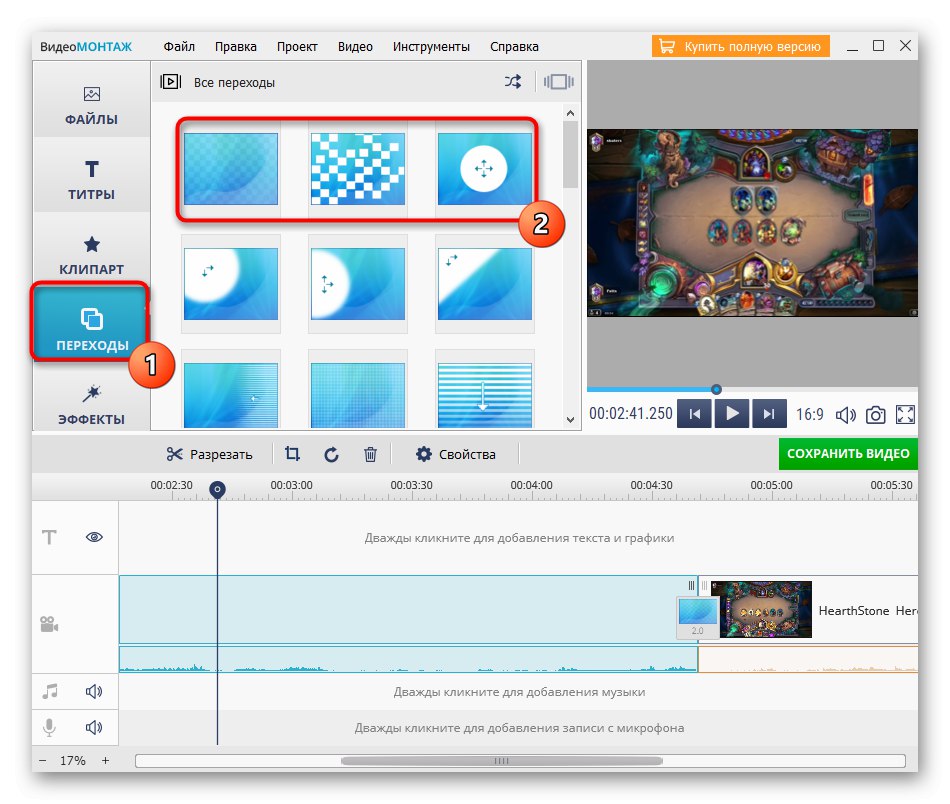Screen dimensions: 950x804
Task: Click the rotate clip icon
Action: tap(331, 454)
